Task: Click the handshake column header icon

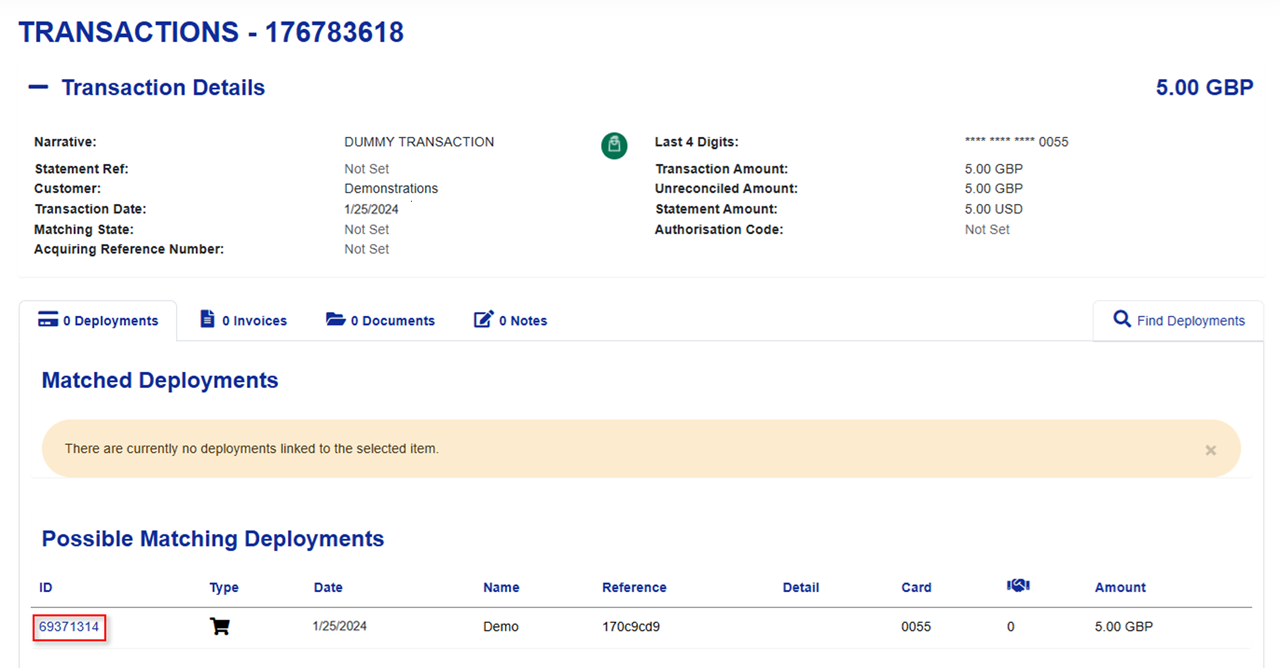Action: coord(1018,586)
